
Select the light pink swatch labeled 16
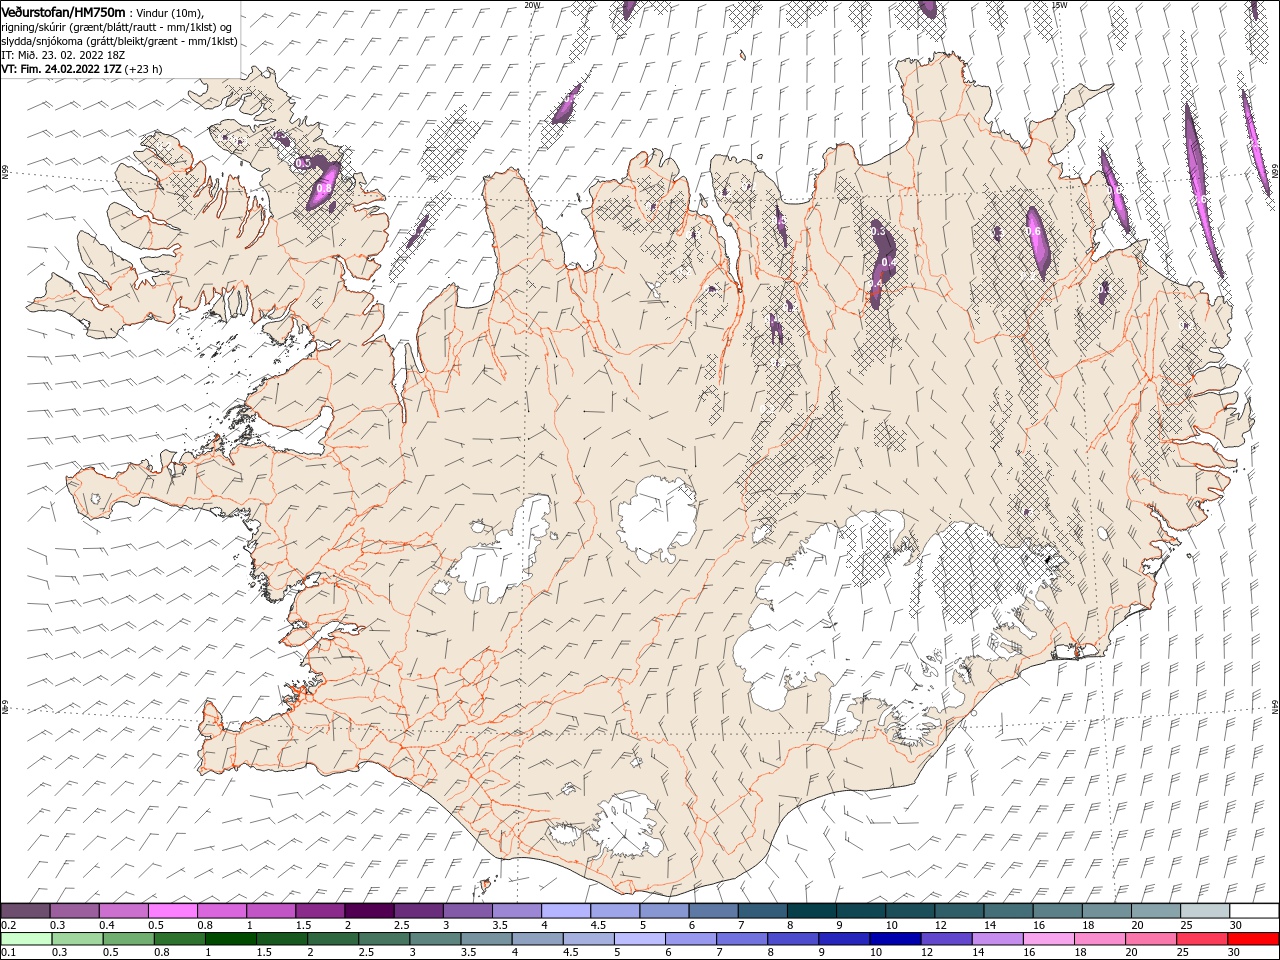(x=1047, y=939)
